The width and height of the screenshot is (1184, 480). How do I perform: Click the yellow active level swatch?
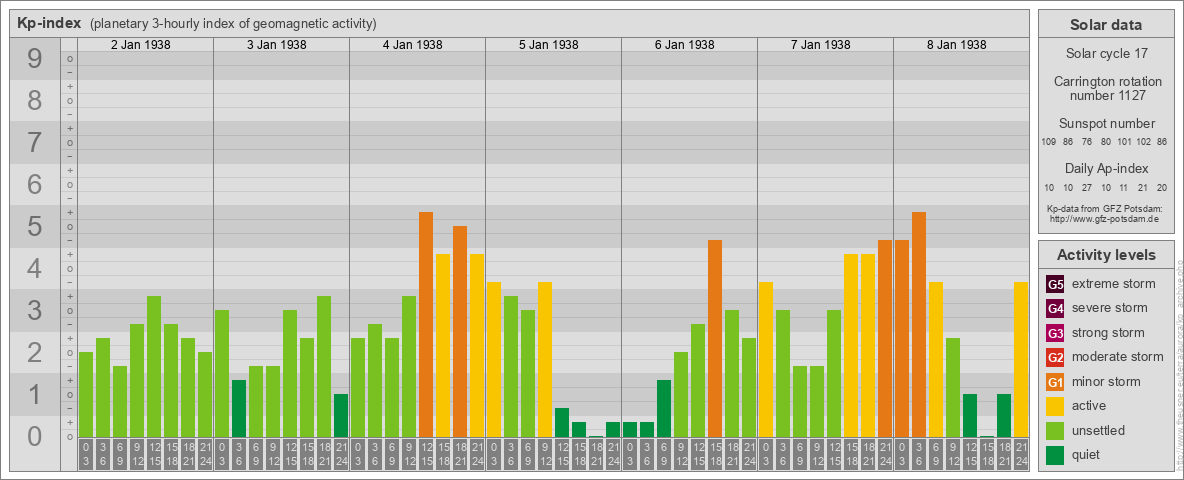pos(1055,406)
